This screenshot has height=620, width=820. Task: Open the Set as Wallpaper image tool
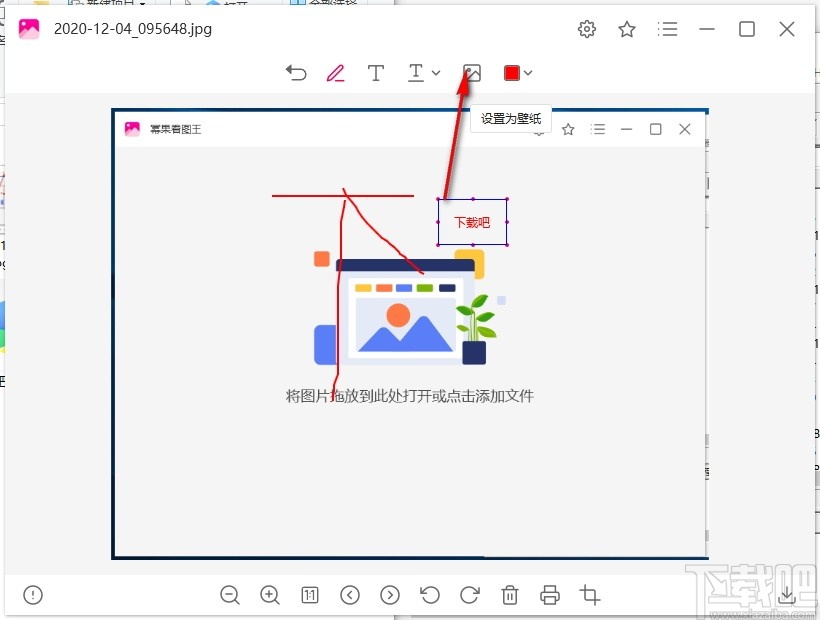coord(472,72)
